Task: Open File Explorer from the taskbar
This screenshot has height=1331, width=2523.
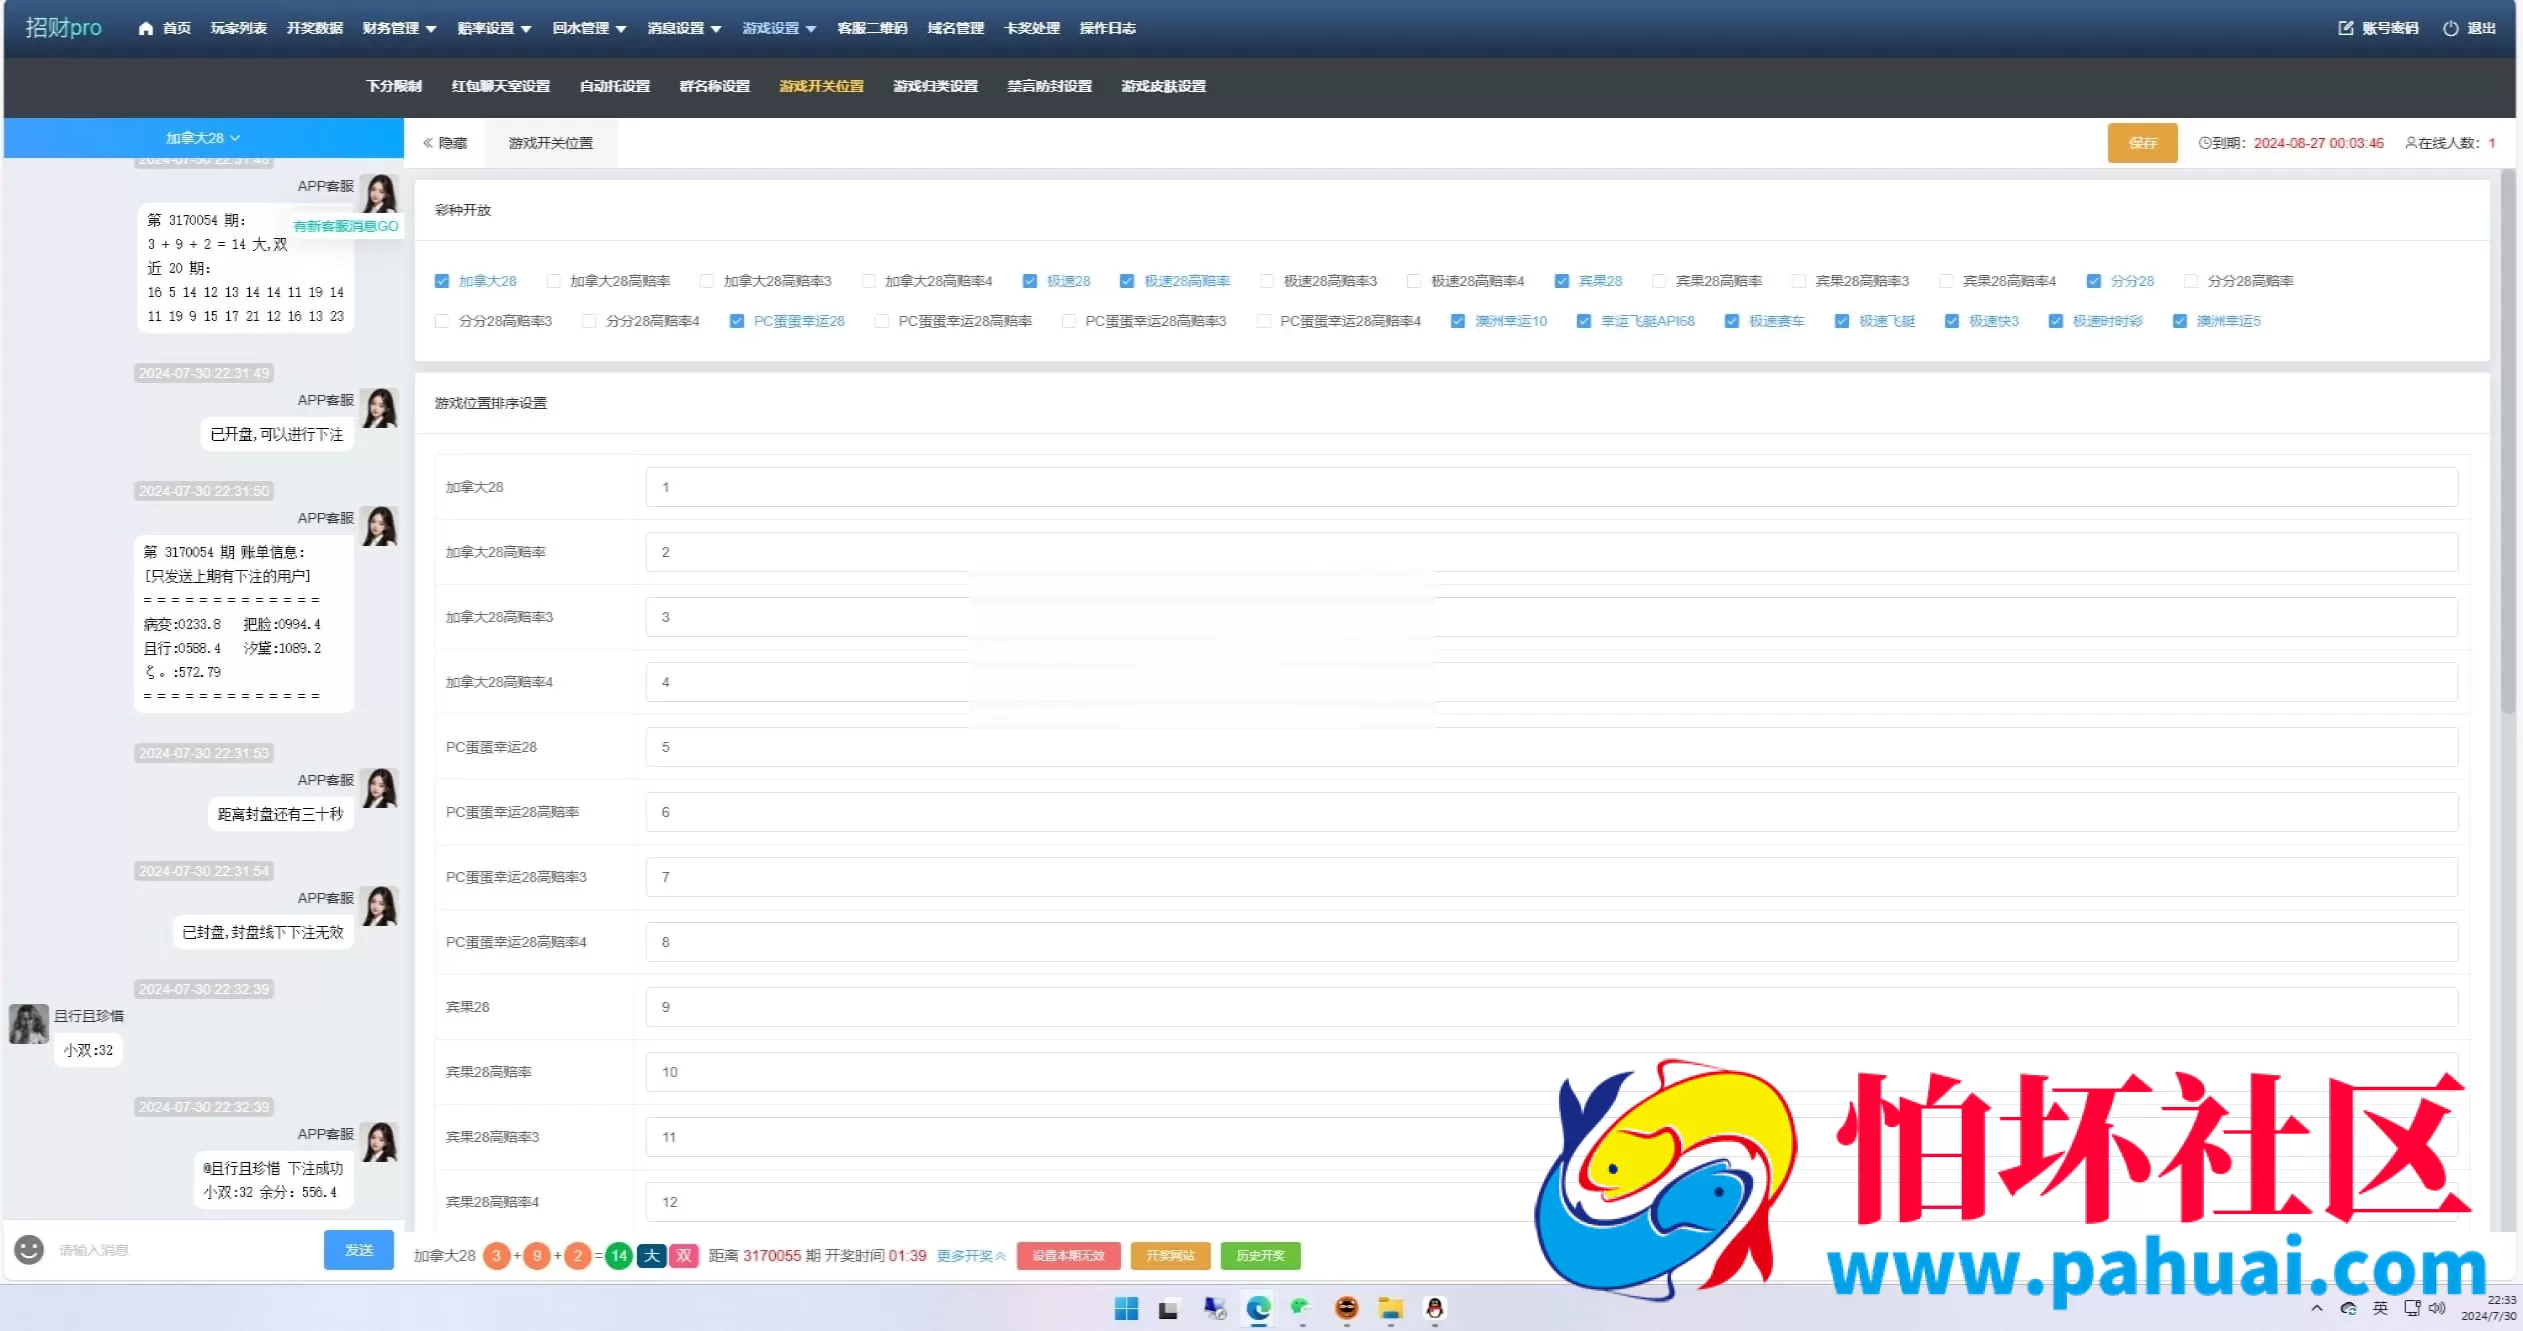Action: tap(1390, 1308)
